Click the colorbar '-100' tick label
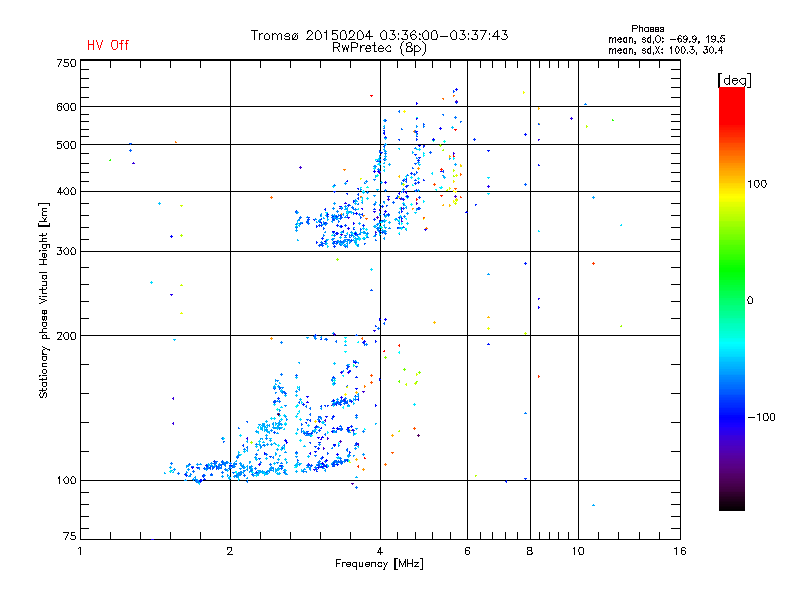This screenshot has height=600, width=800. tap(761, 417)
